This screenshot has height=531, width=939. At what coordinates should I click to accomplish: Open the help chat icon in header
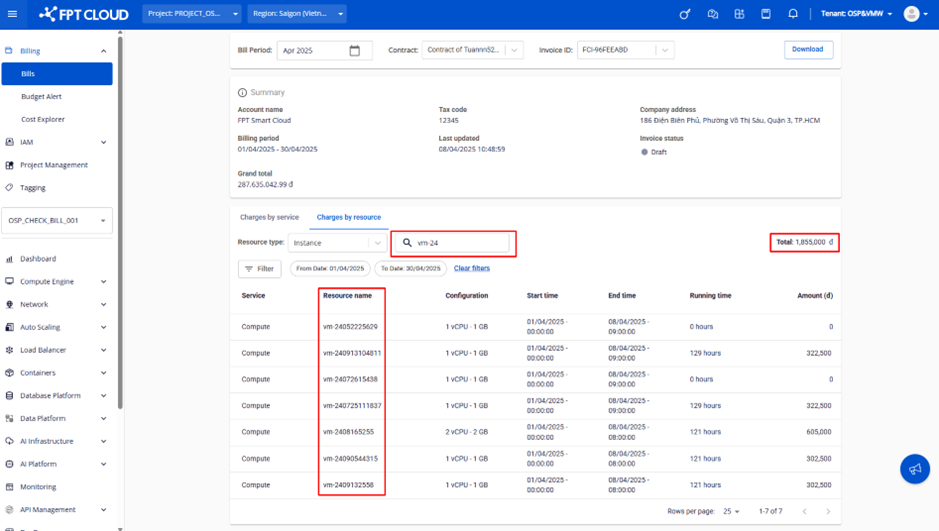pyautogui.click(x=713, y=14)
